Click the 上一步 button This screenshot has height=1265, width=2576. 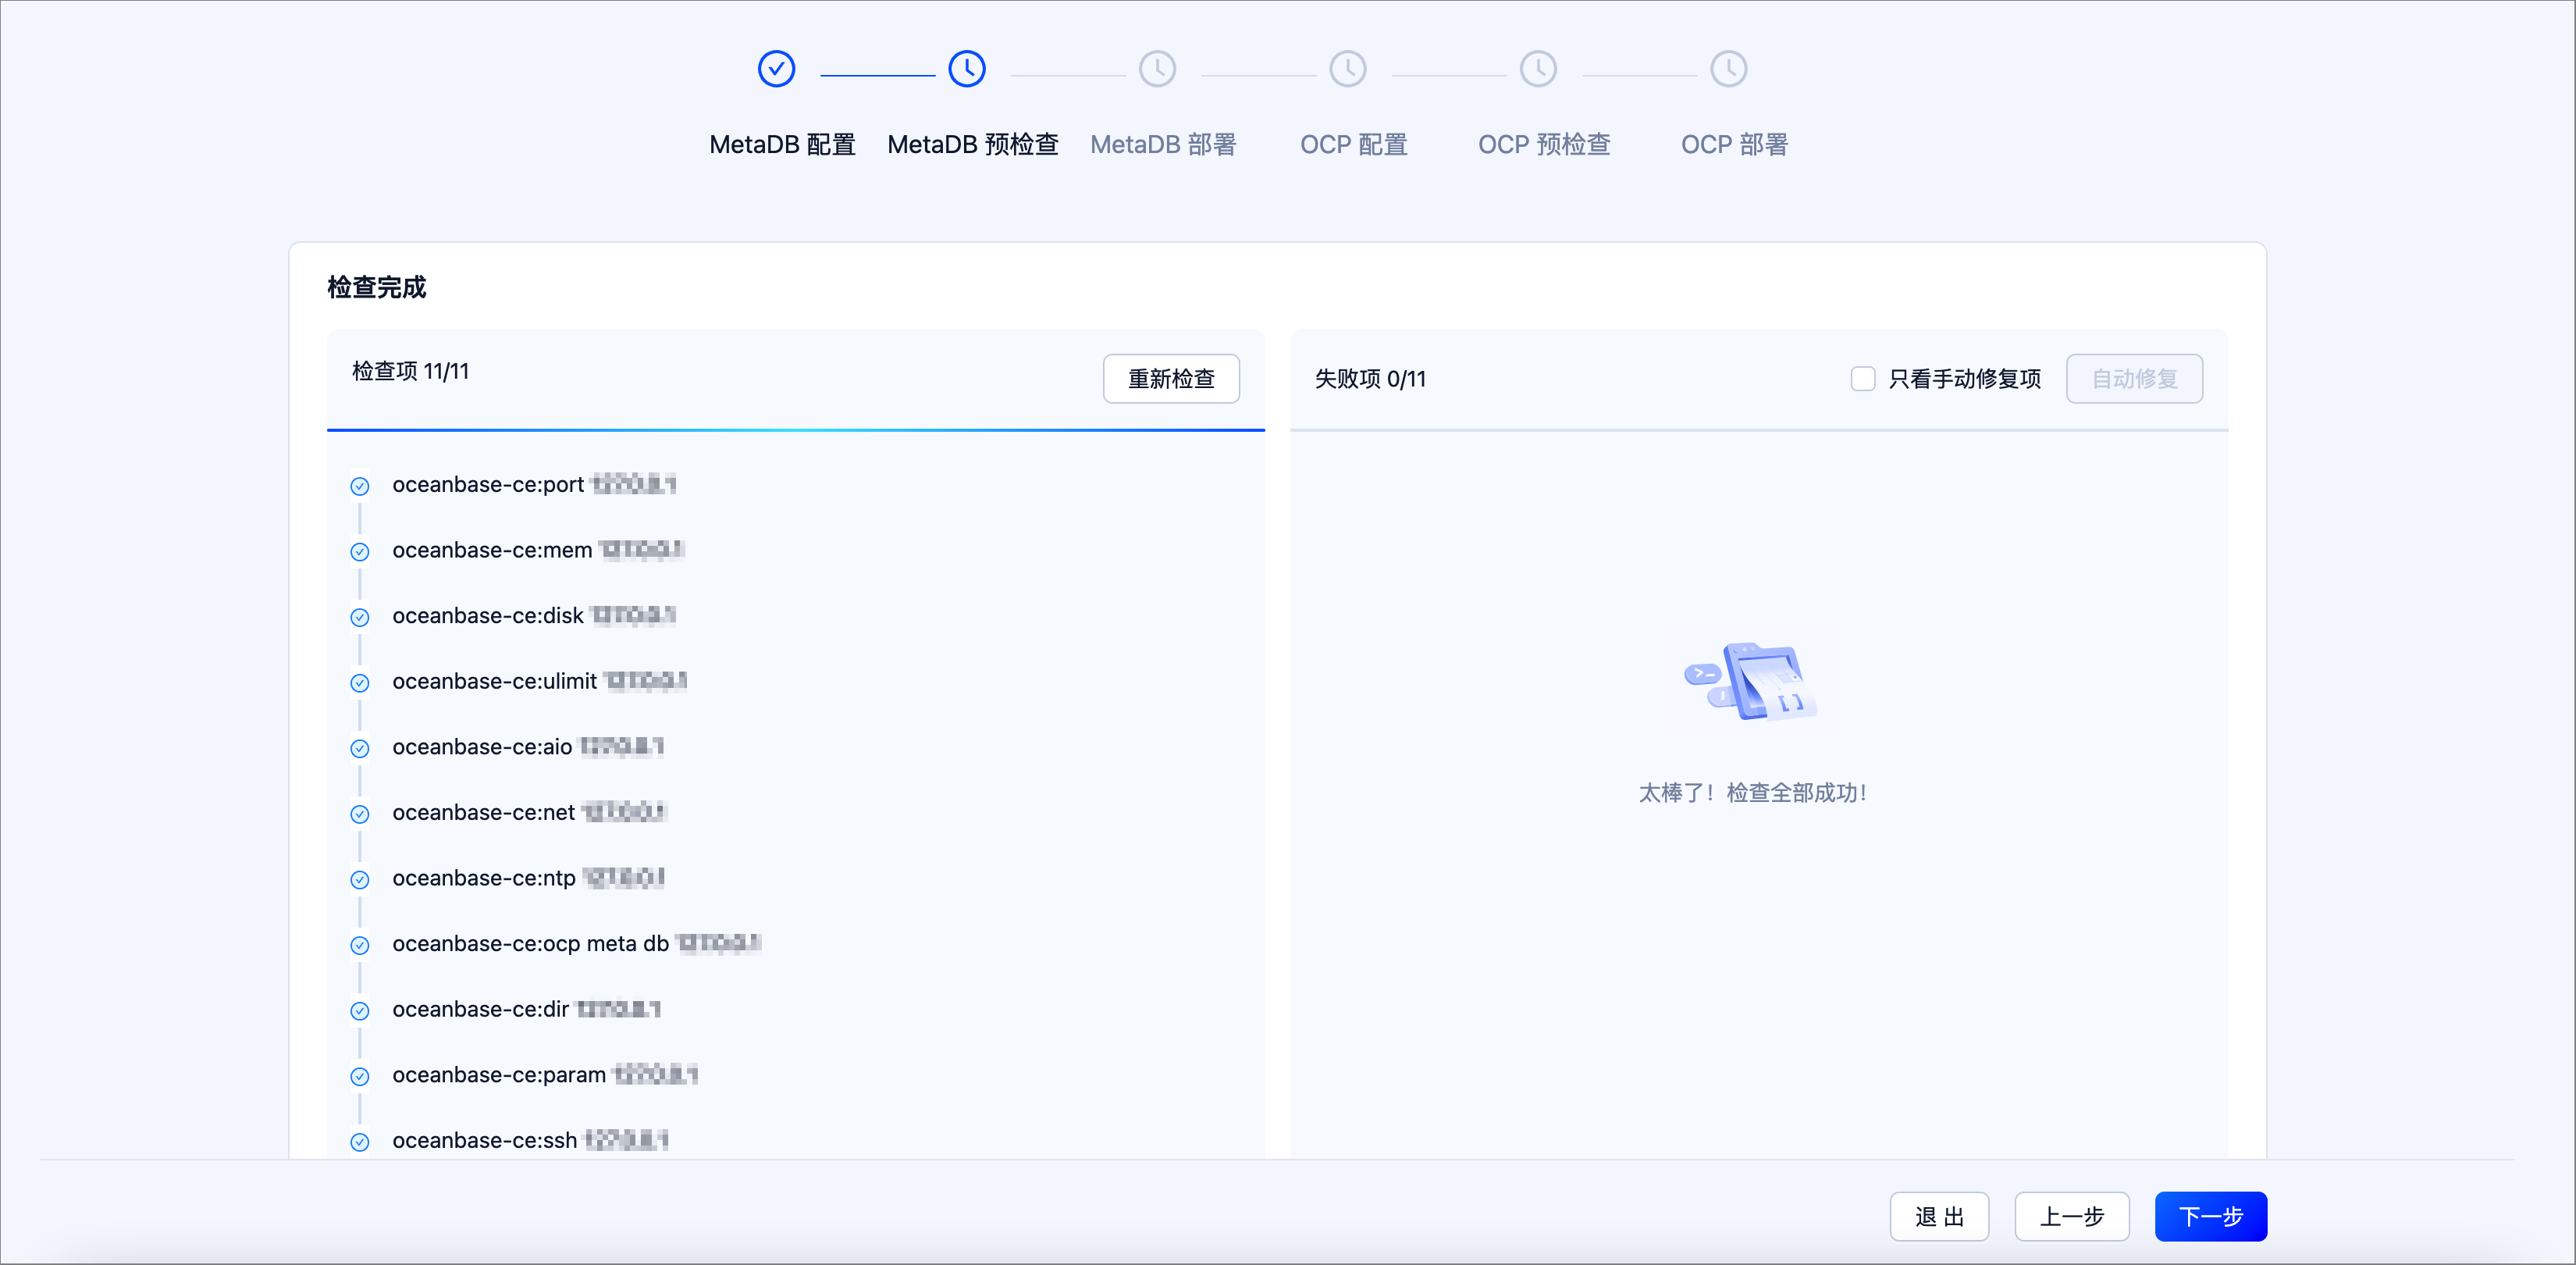[2071, 1216]
